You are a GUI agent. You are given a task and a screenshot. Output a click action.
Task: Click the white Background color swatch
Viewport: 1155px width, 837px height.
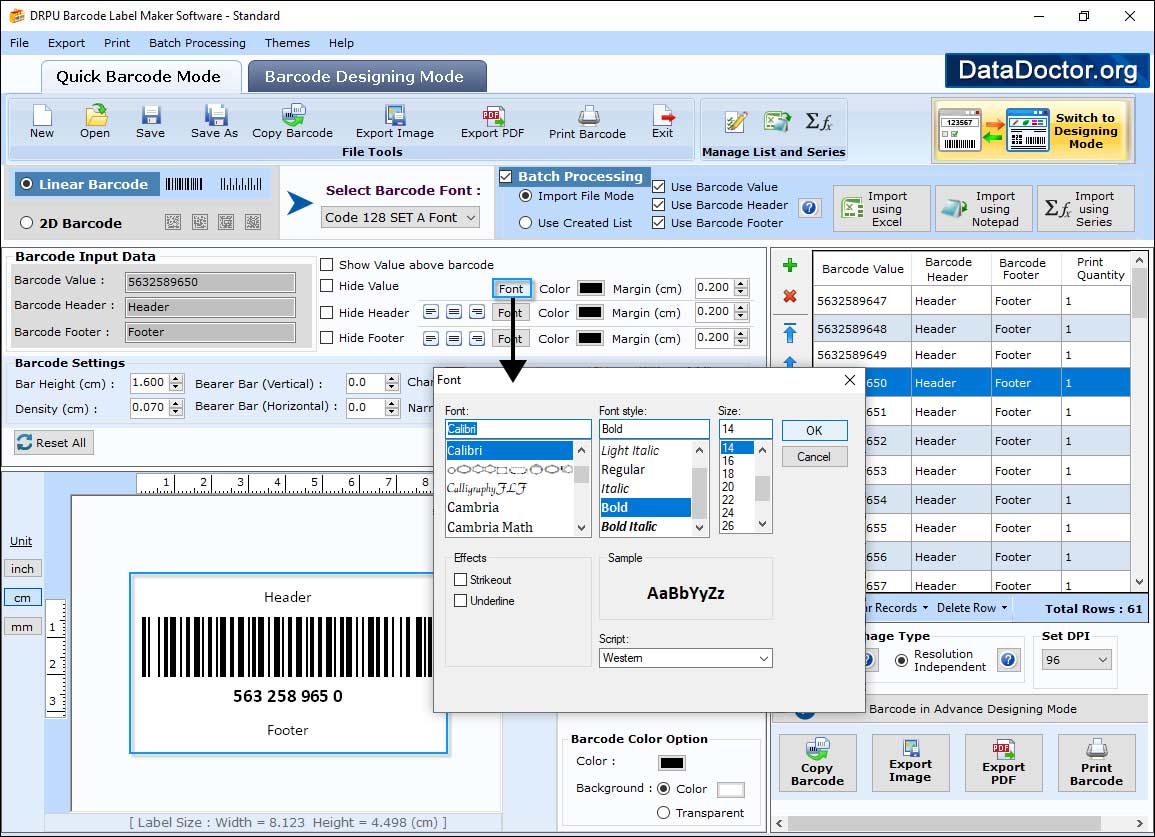[731, 790]
